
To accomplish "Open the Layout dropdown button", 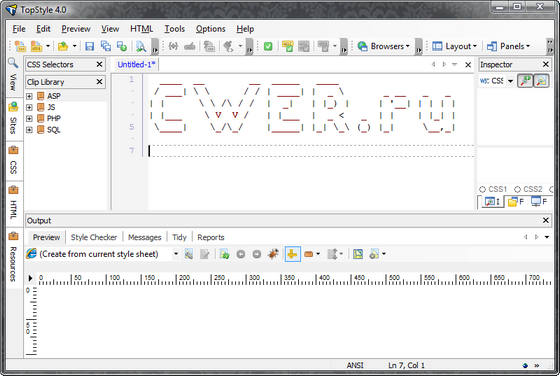I will coord(454,46).
